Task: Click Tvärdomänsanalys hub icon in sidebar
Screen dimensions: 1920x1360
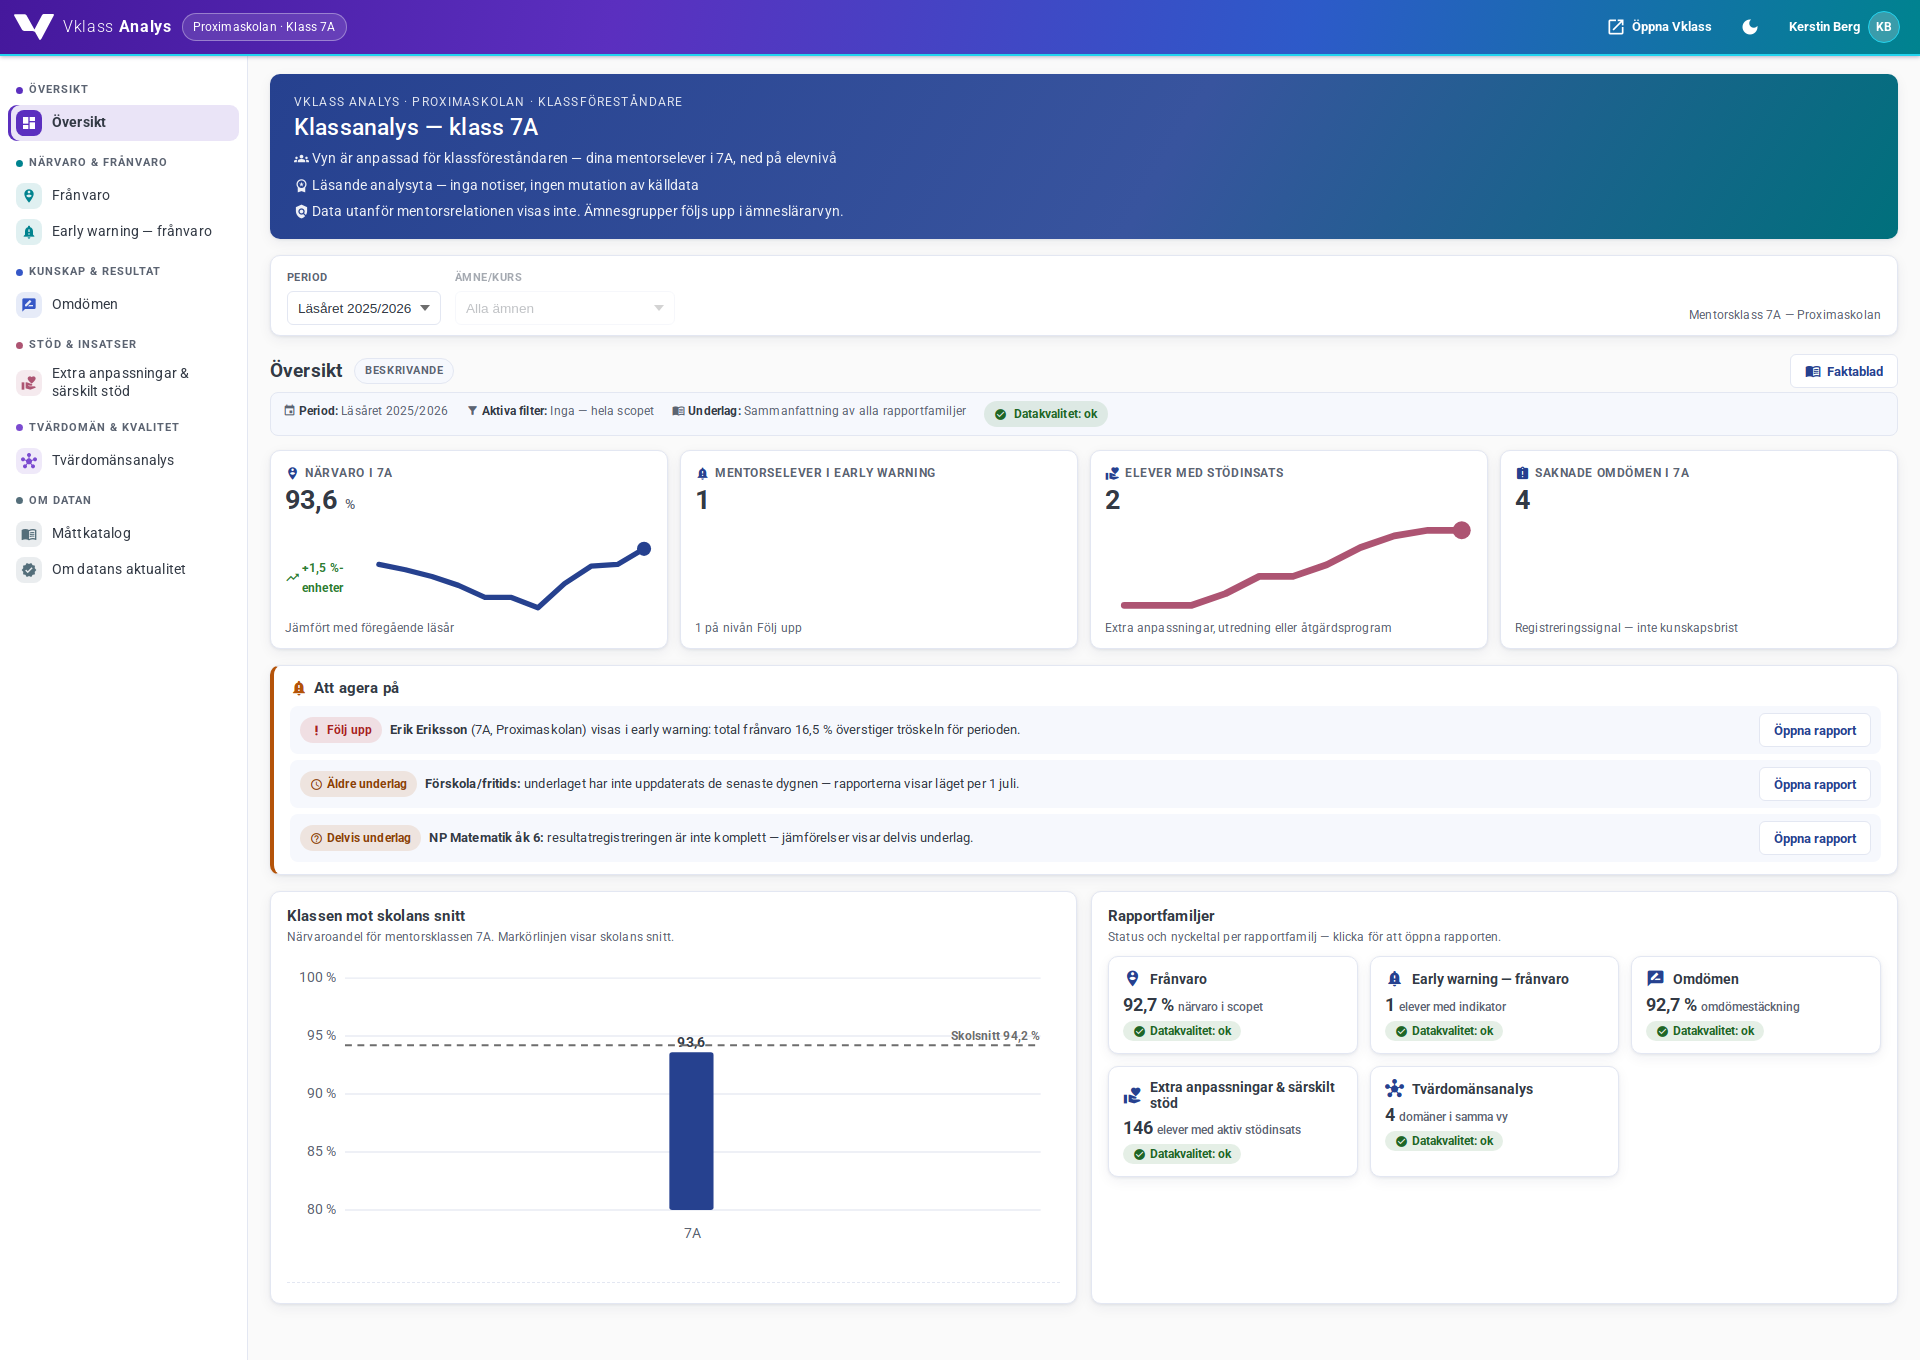Action: point(29,461)
